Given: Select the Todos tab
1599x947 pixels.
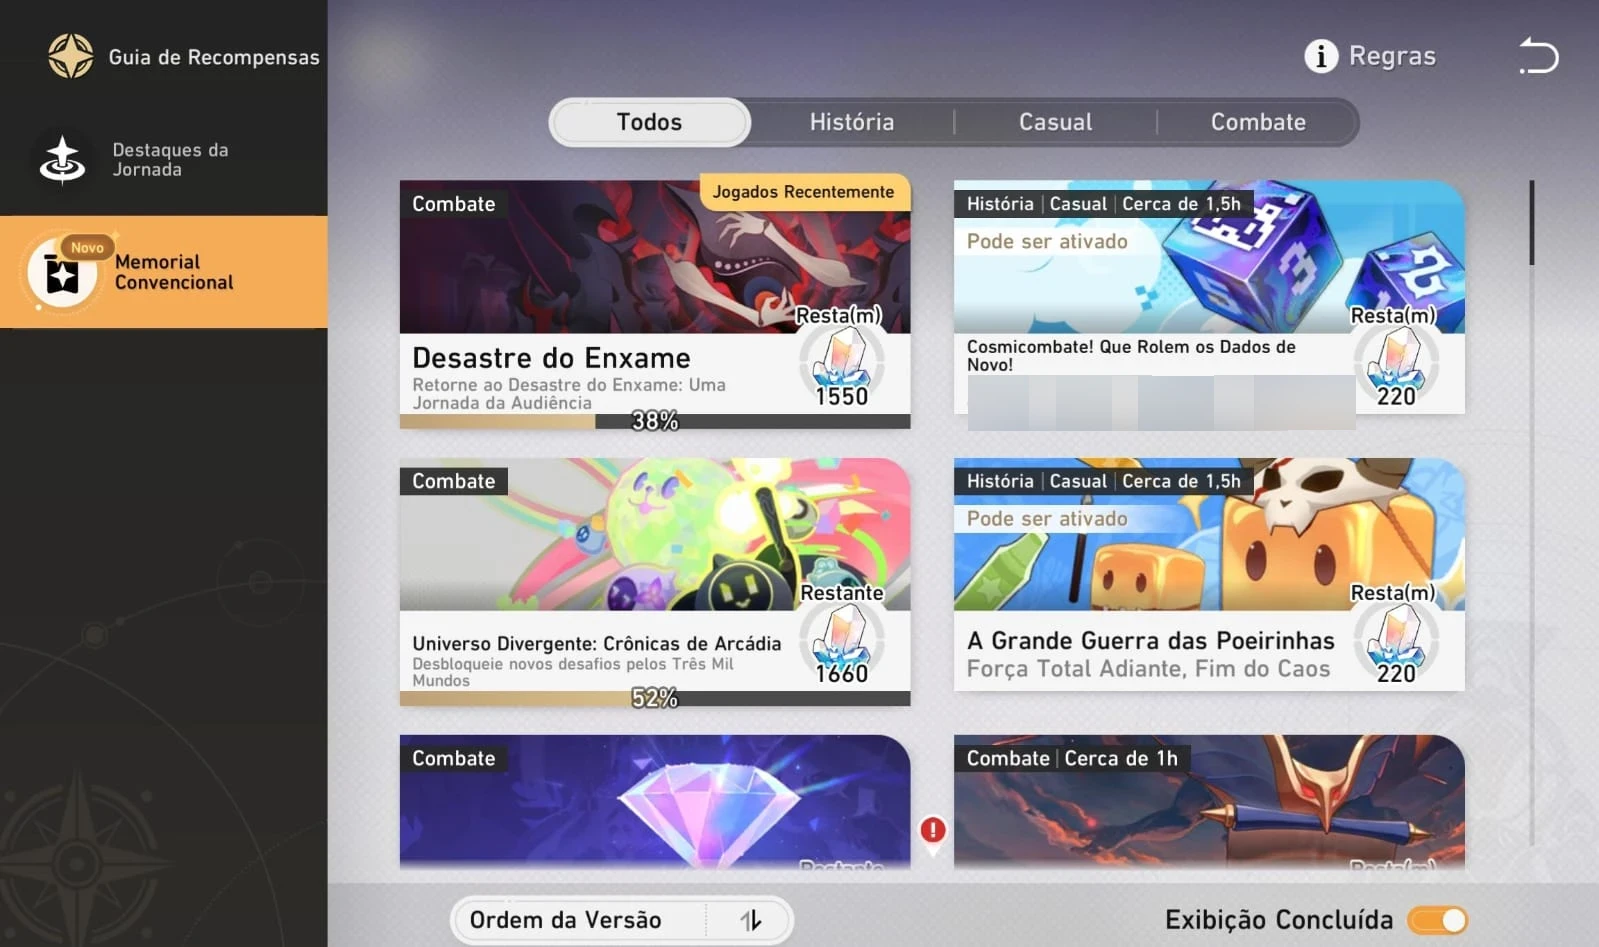Looking at the screenshot, I should [650, 122].
